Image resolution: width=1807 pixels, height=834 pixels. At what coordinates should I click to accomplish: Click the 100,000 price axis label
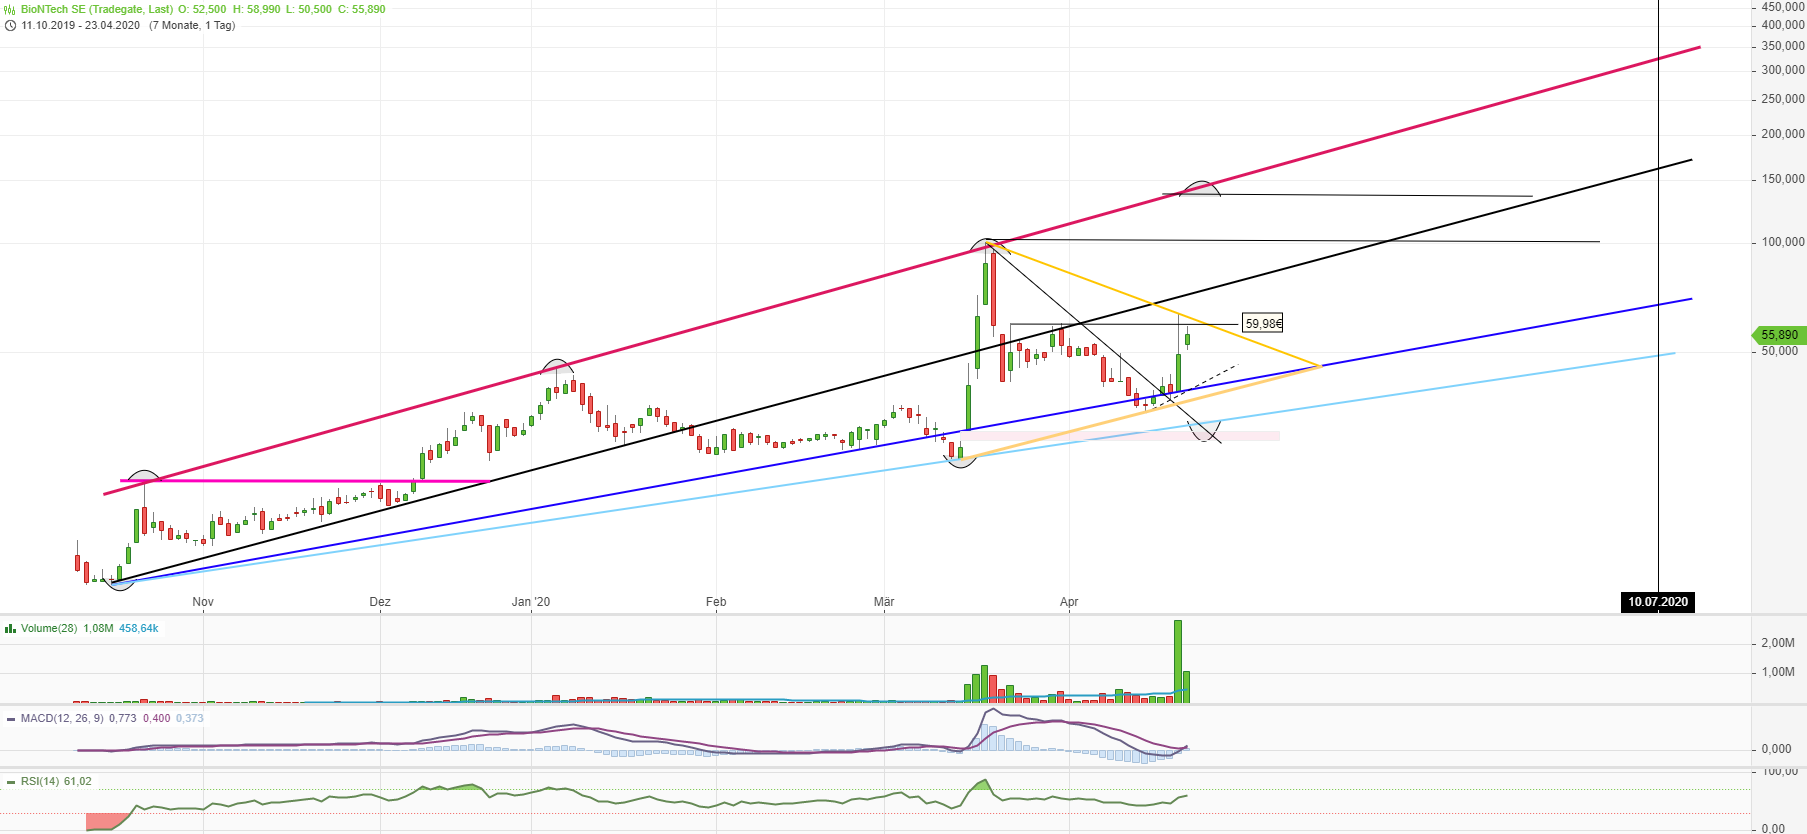(1783, 242)
